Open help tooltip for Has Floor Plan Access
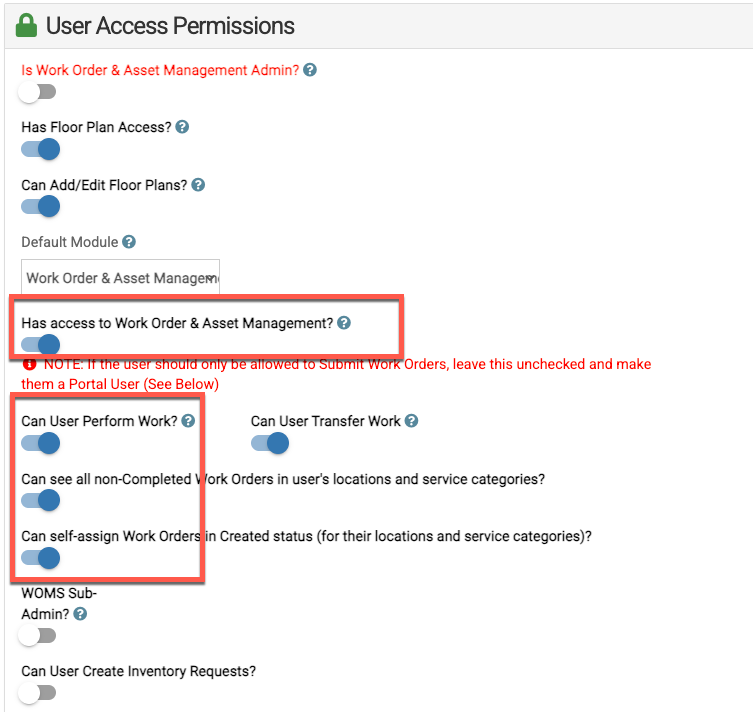This screenshot has height=712, width=753. click(x=182, y=127)
